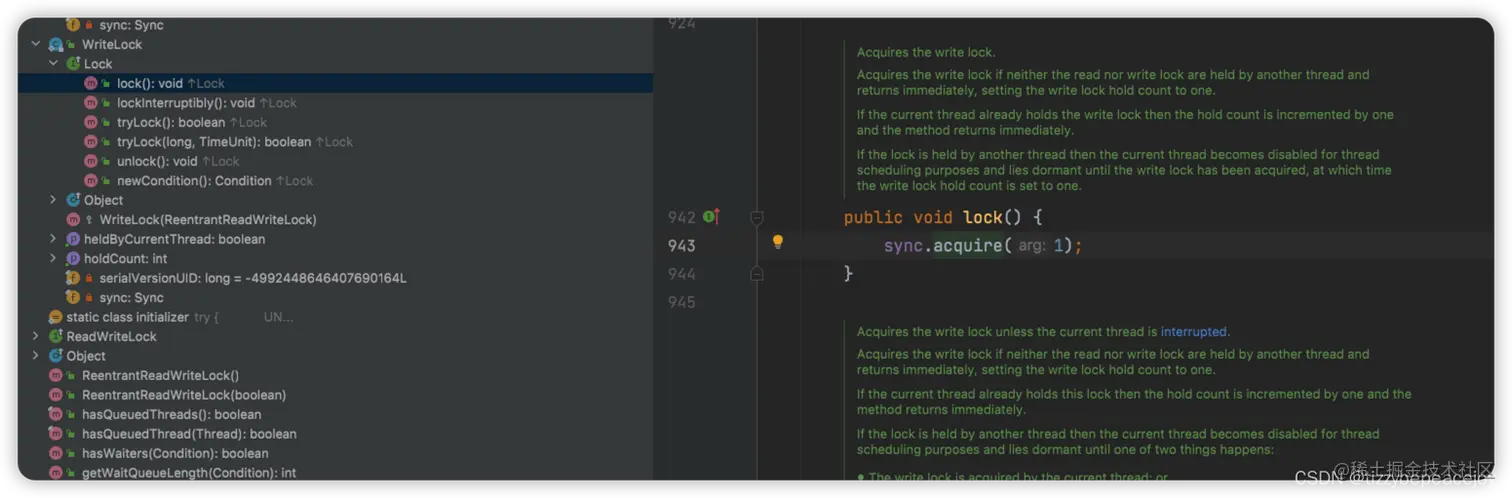Image resolution: width=1512 pixels, height=498 pixels.
Task: Expand the Object node below ReadWriteLock
Action: pos(36,356)
